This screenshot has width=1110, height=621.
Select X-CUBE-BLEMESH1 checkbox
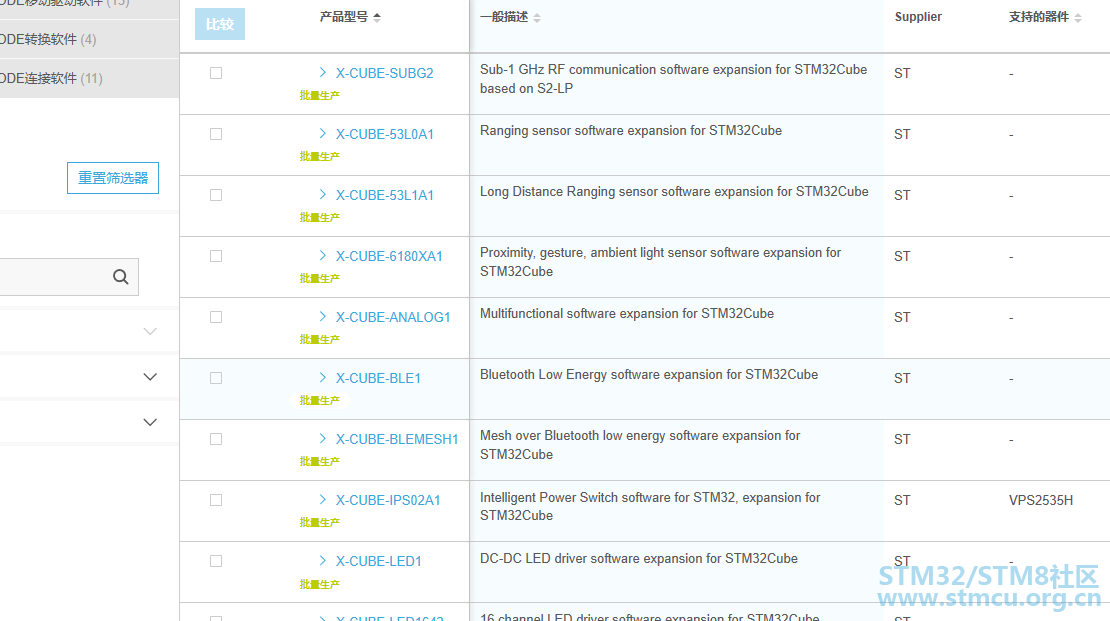[216, 439]
